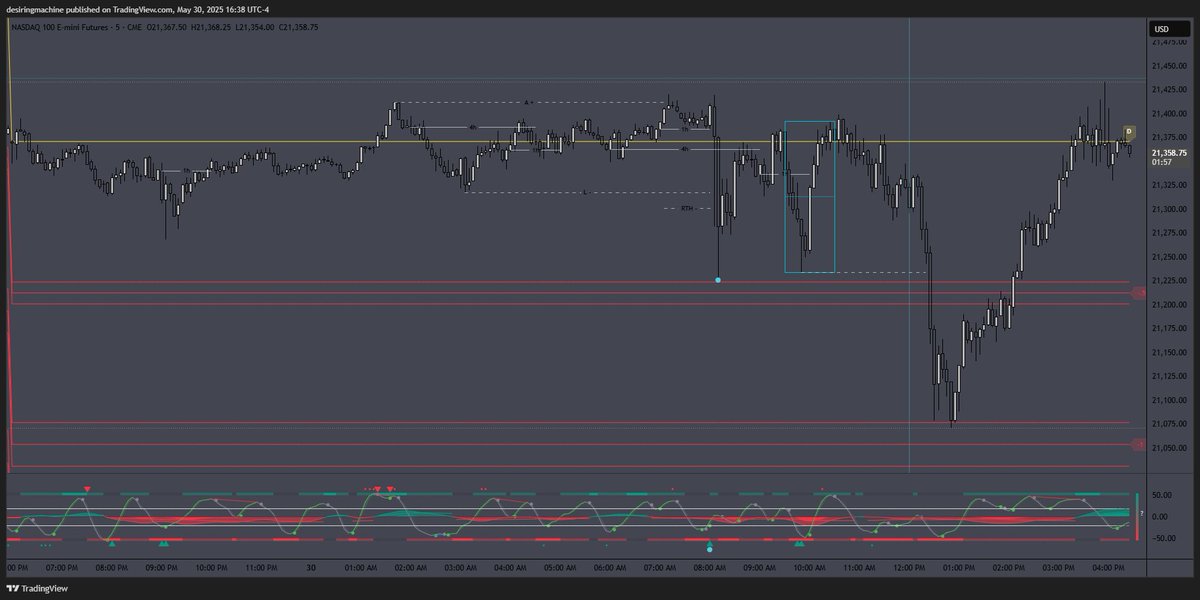Click the 21,250.00 price axis label
Screen dimensions: 1200x600
pyautogui.click(x=1171, y=257)
